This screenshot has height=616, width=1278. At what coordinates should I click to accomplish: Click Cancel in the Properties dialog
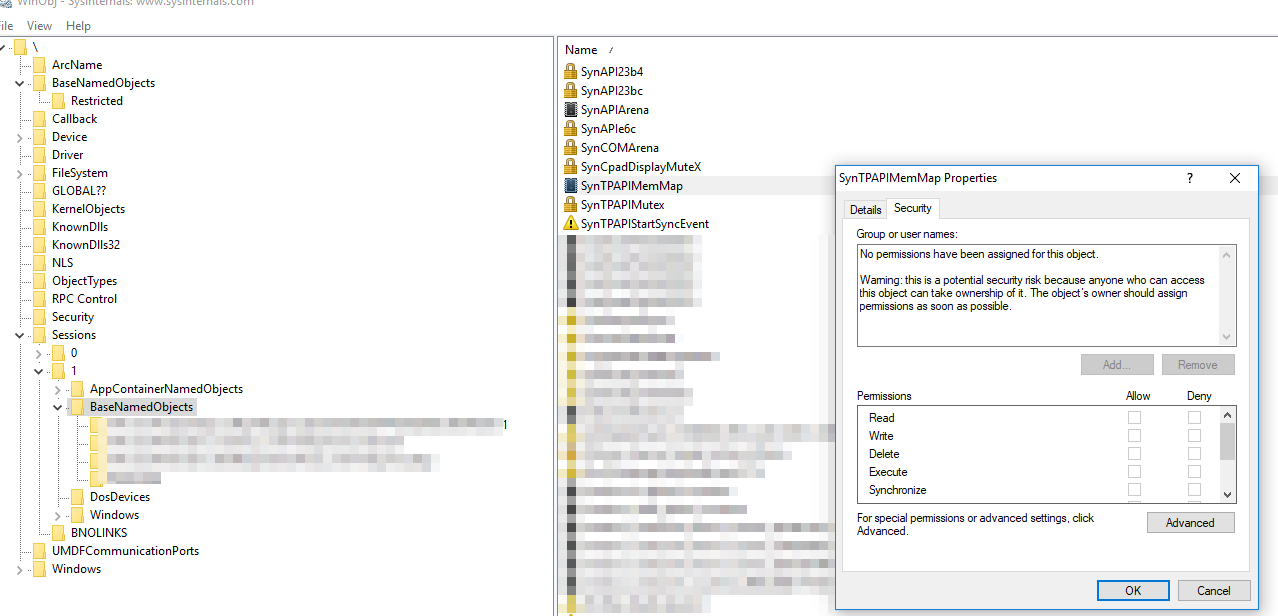click(x=1214, y=591)
